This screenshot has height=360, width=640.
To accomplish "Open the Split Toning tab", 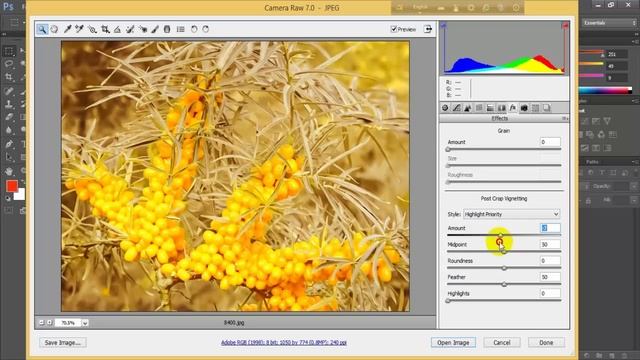I will (x=490, y=108).
